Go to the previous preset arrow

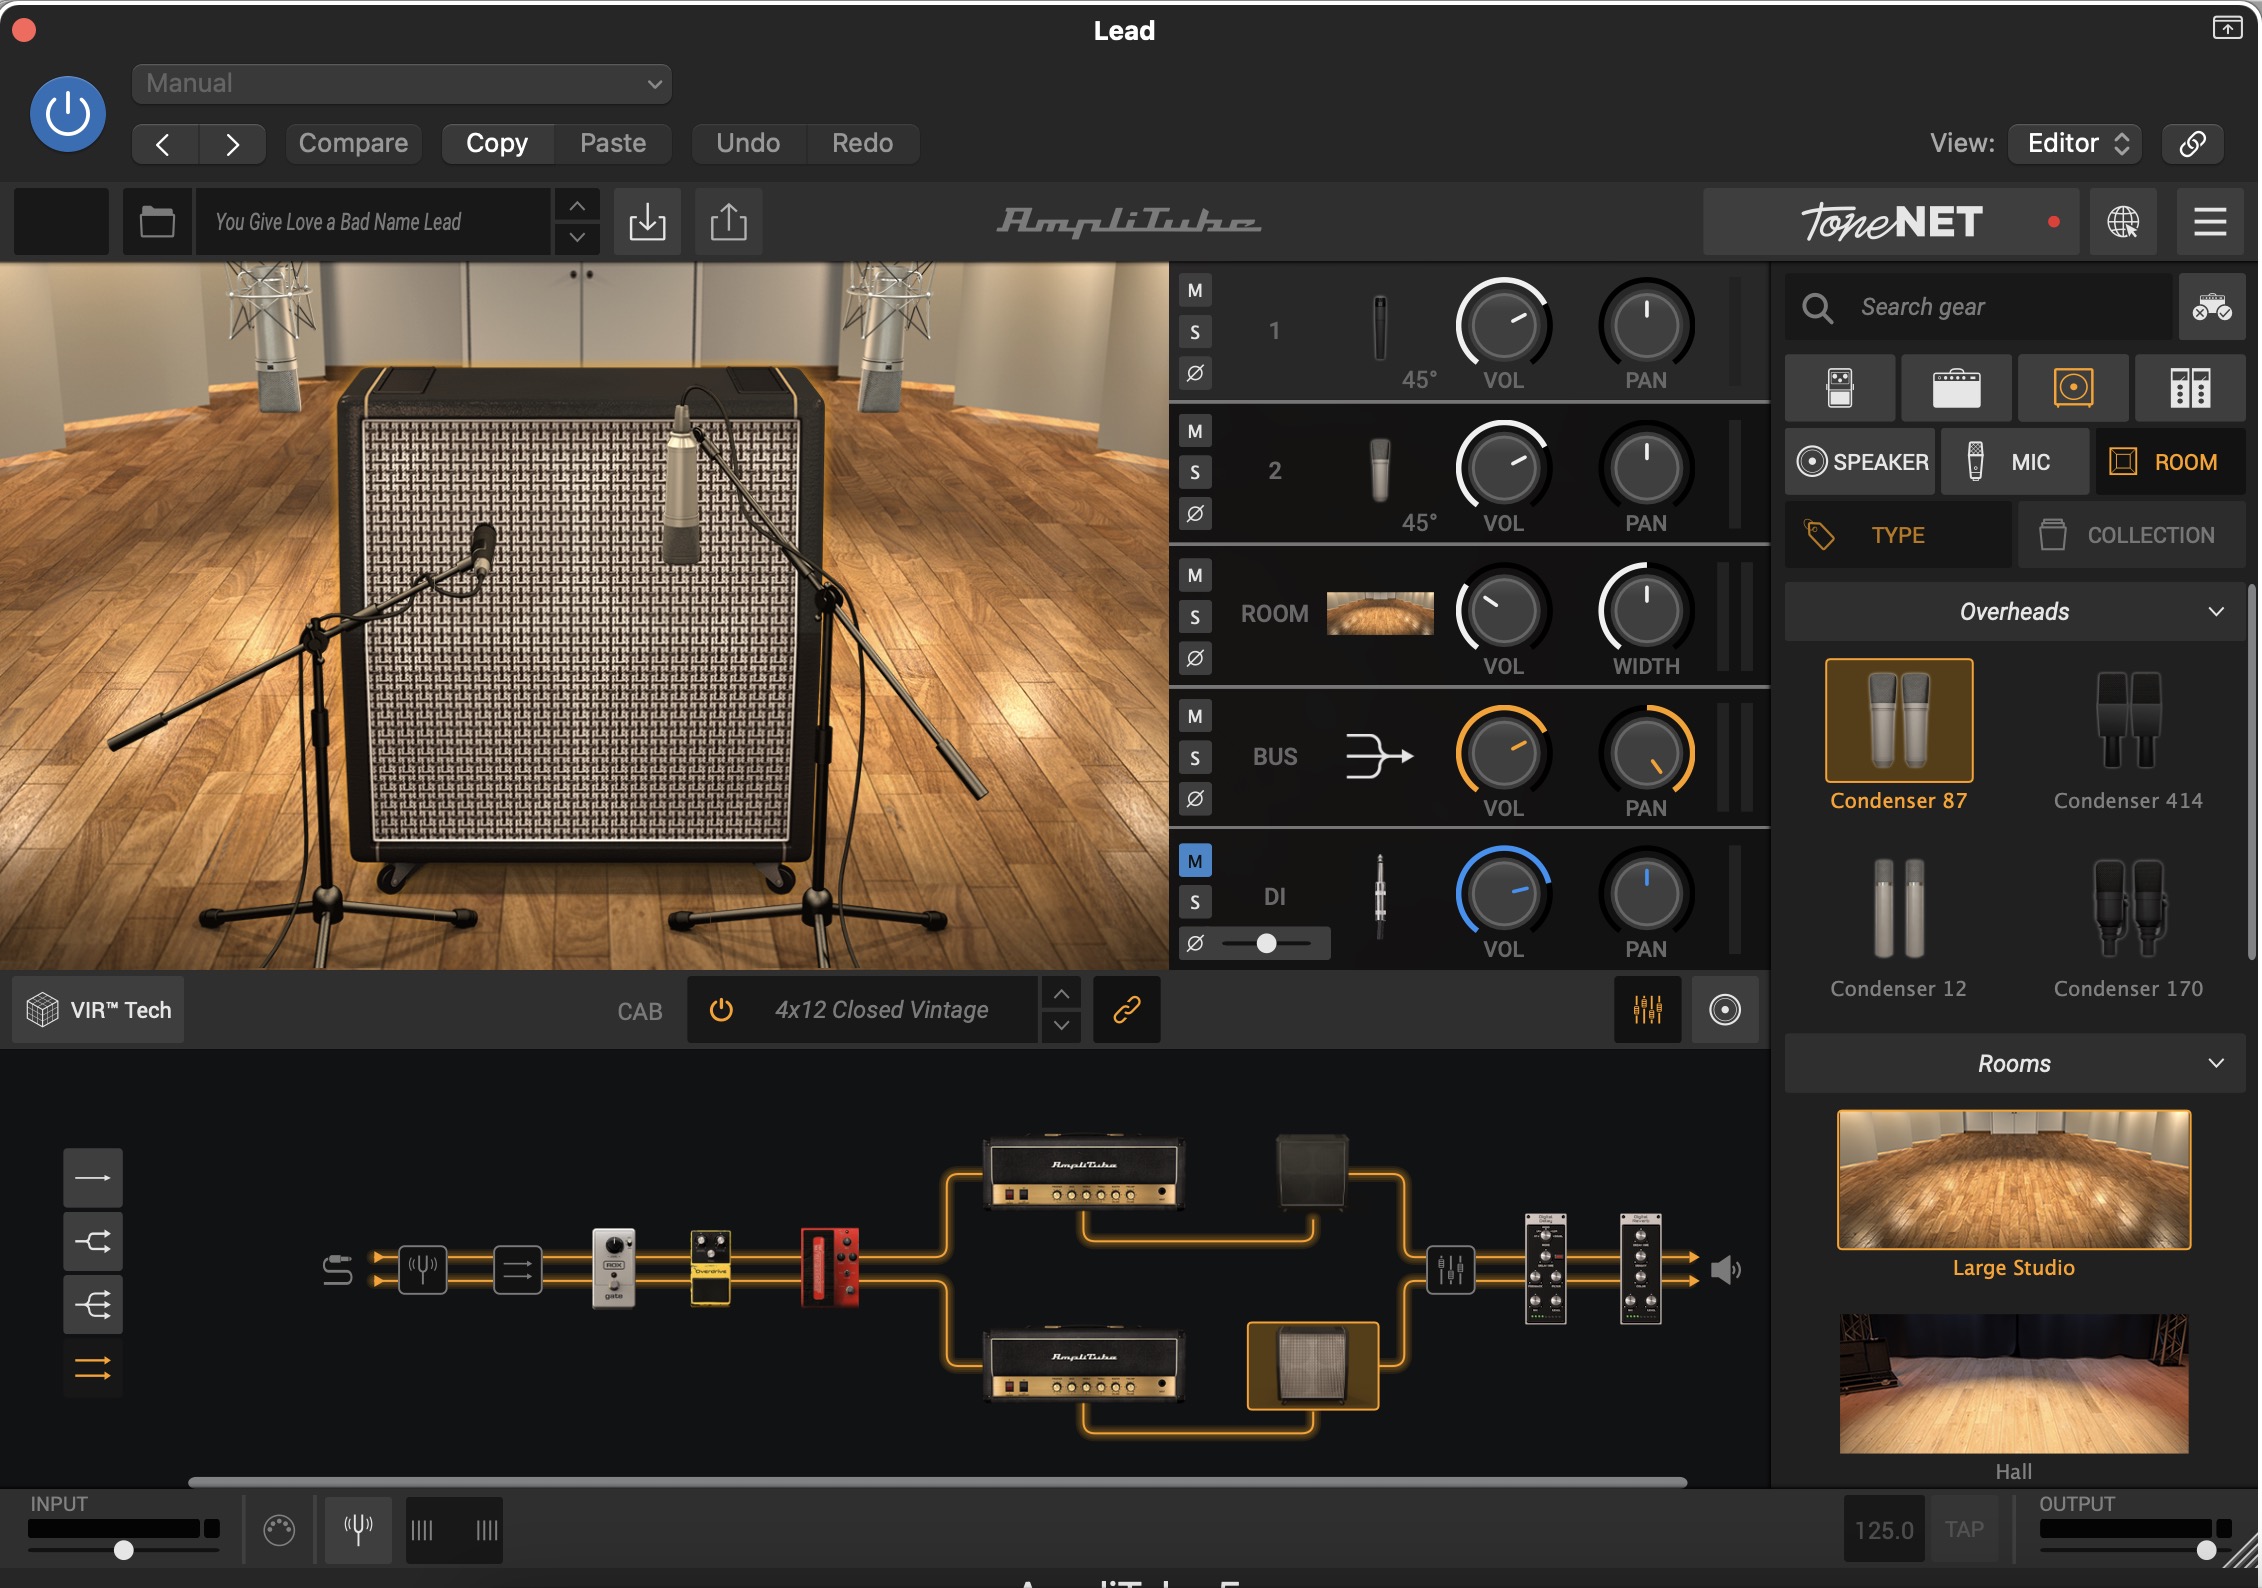(164, 144)
